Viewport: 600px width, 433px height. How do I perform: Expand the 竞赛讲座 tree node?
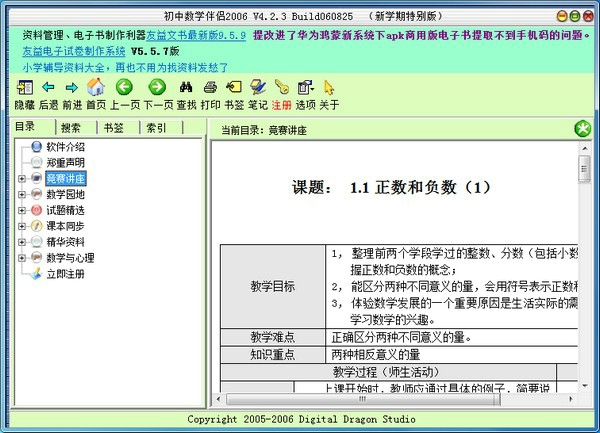22,179
